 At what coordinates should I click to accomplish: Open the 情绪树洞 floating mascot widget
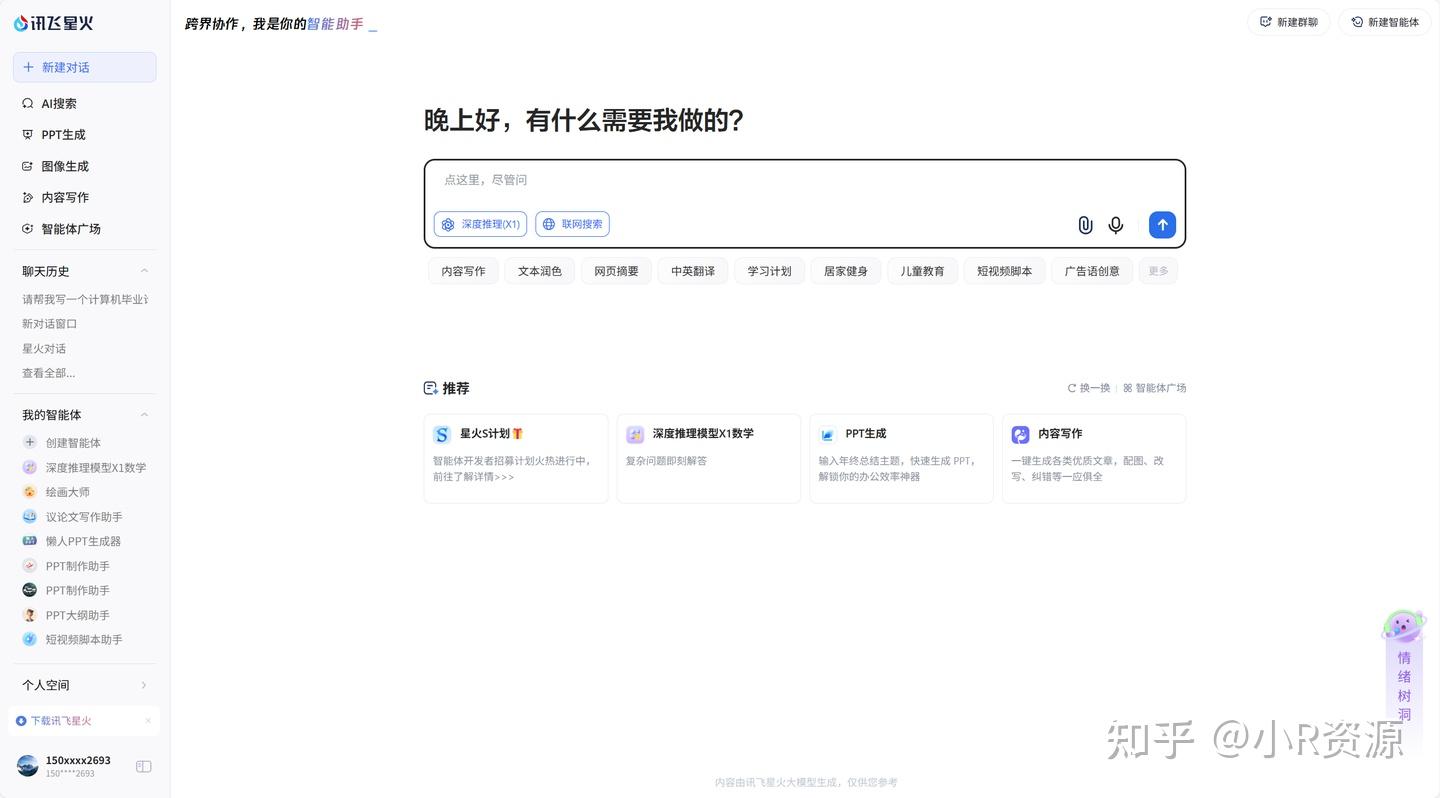[x=1404, y=668]
